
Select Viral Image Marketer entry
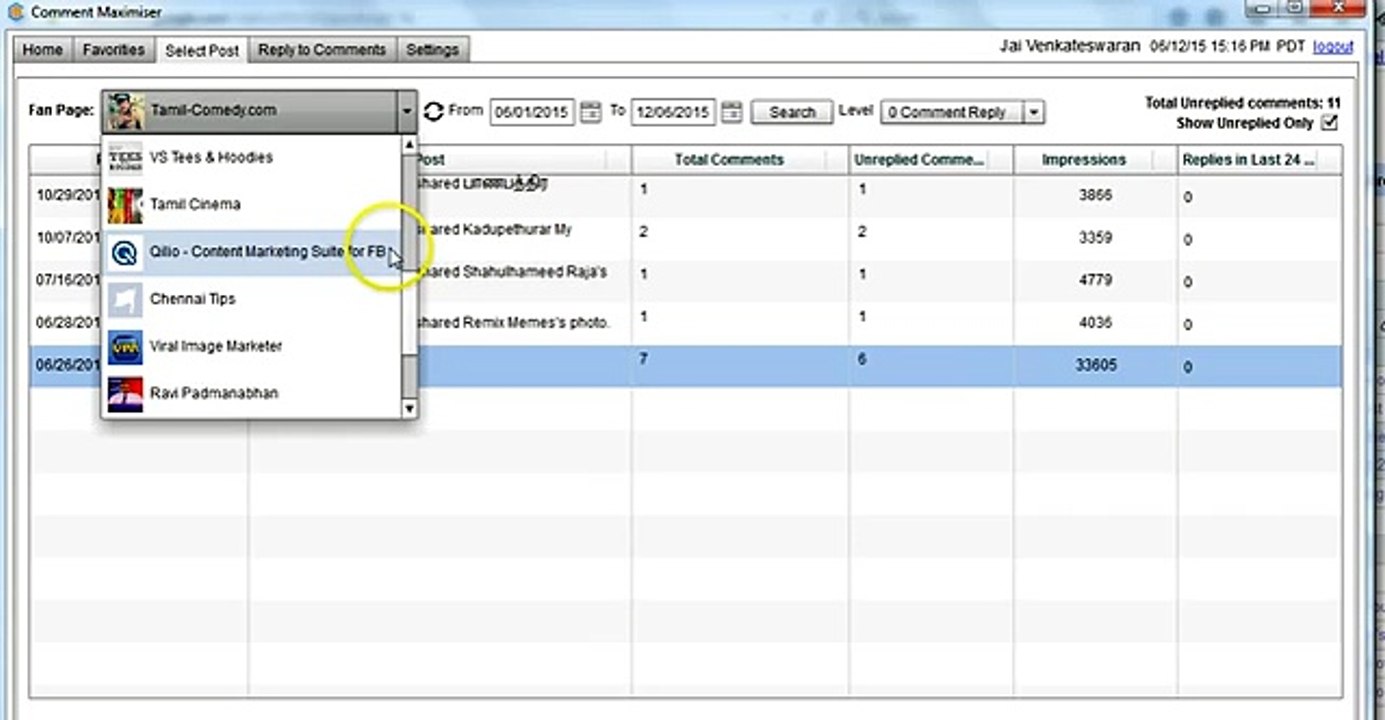click(251, 346)
